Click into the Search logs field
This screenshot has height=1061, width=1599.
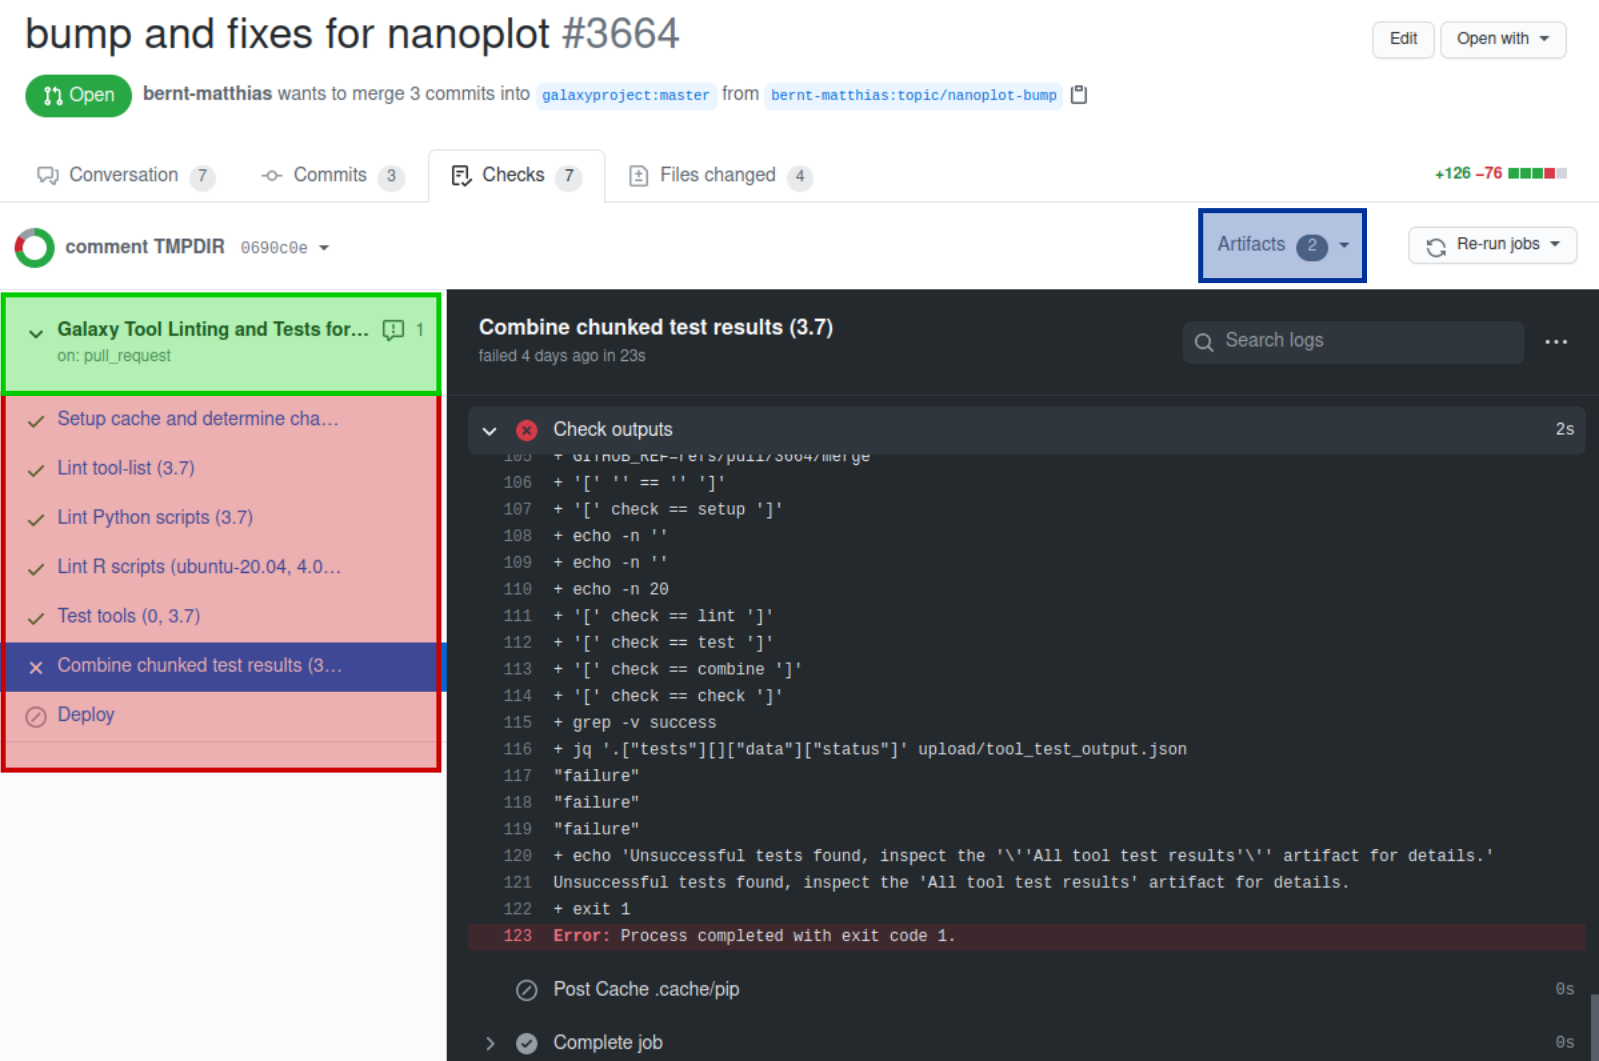pos(1353,342)
